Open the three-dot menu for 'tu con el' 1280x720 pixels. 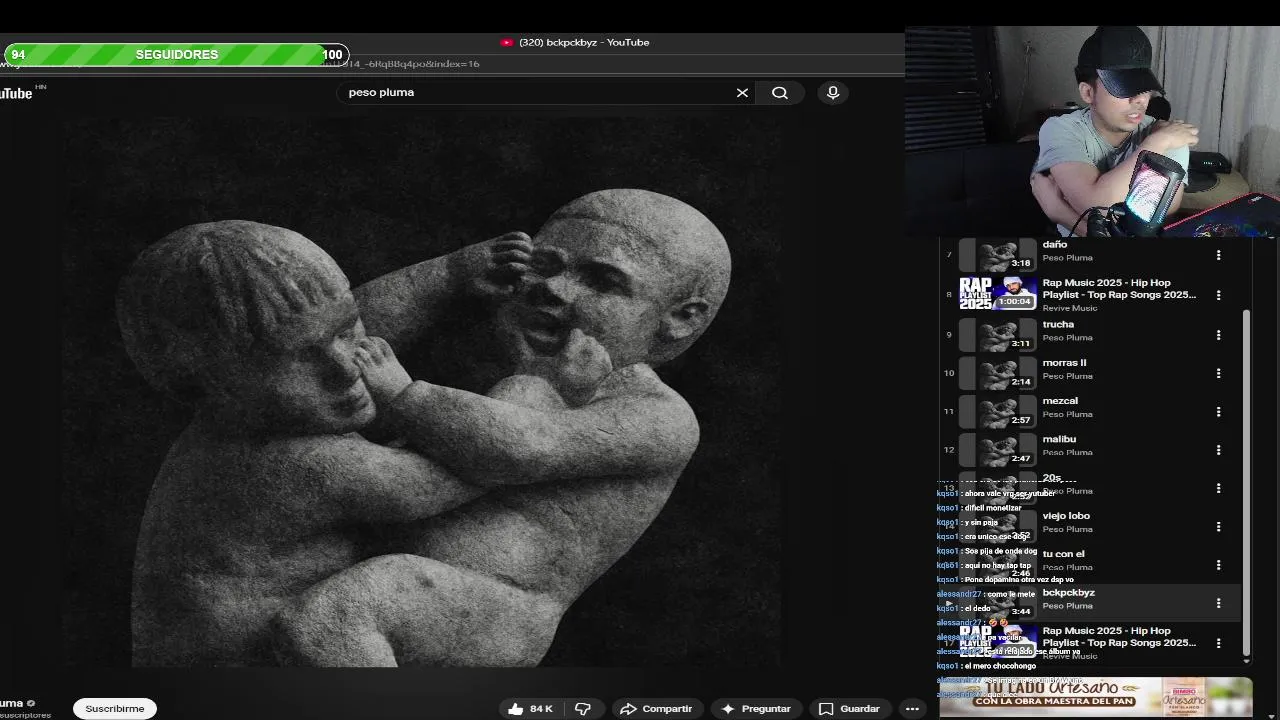(x=1218, y=565)
